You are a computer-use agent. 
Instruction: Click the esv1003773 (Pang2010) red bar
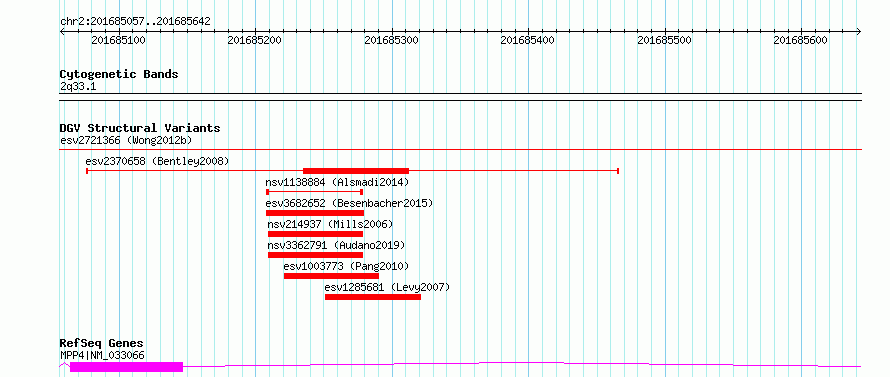331,276
